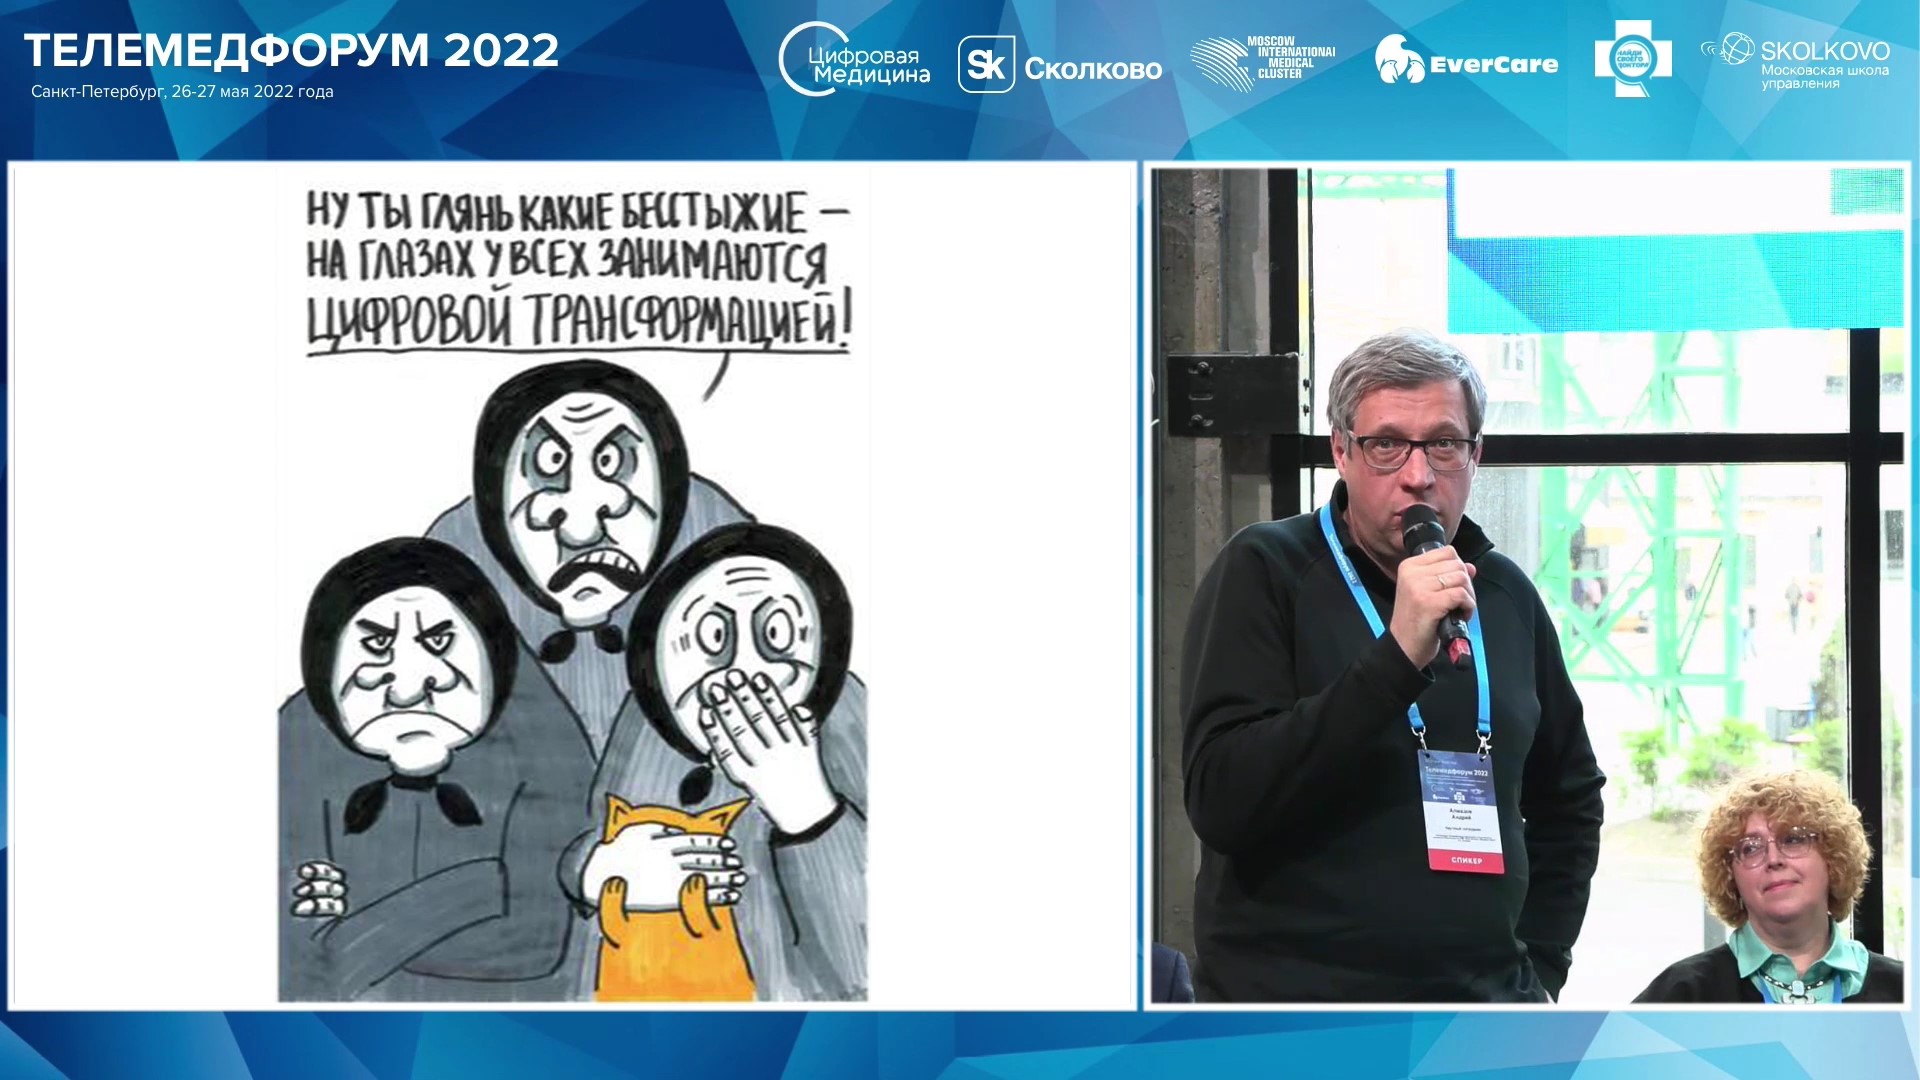Image resolution: width=1920 pixels, height=1080 pixels.
Task: Click the red СПИКЕР label on badge
Action: pos(1467,859)
